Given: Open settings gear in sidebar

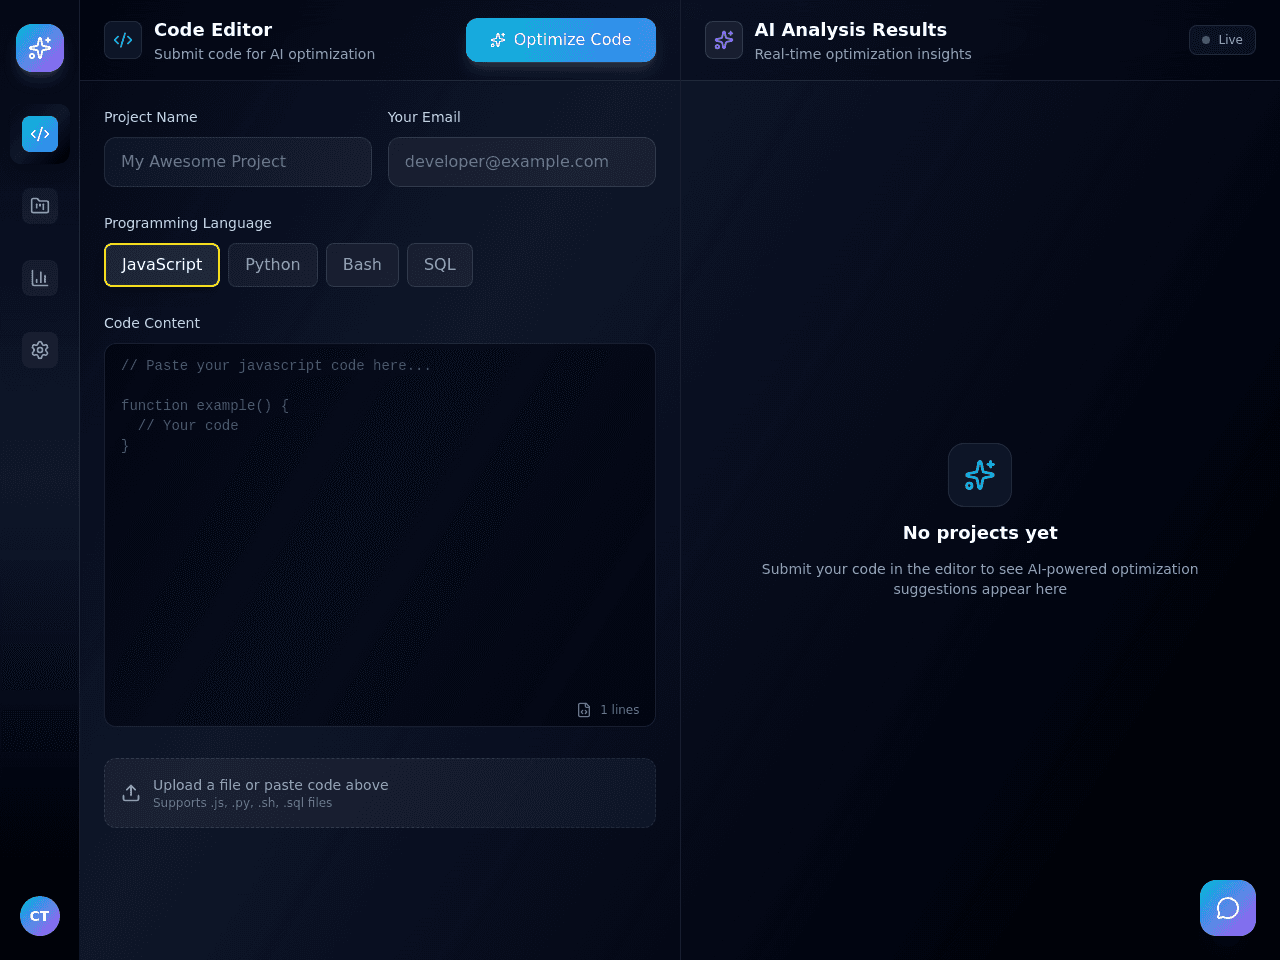Looking at the screenshot, I should [x=40, y=350].
